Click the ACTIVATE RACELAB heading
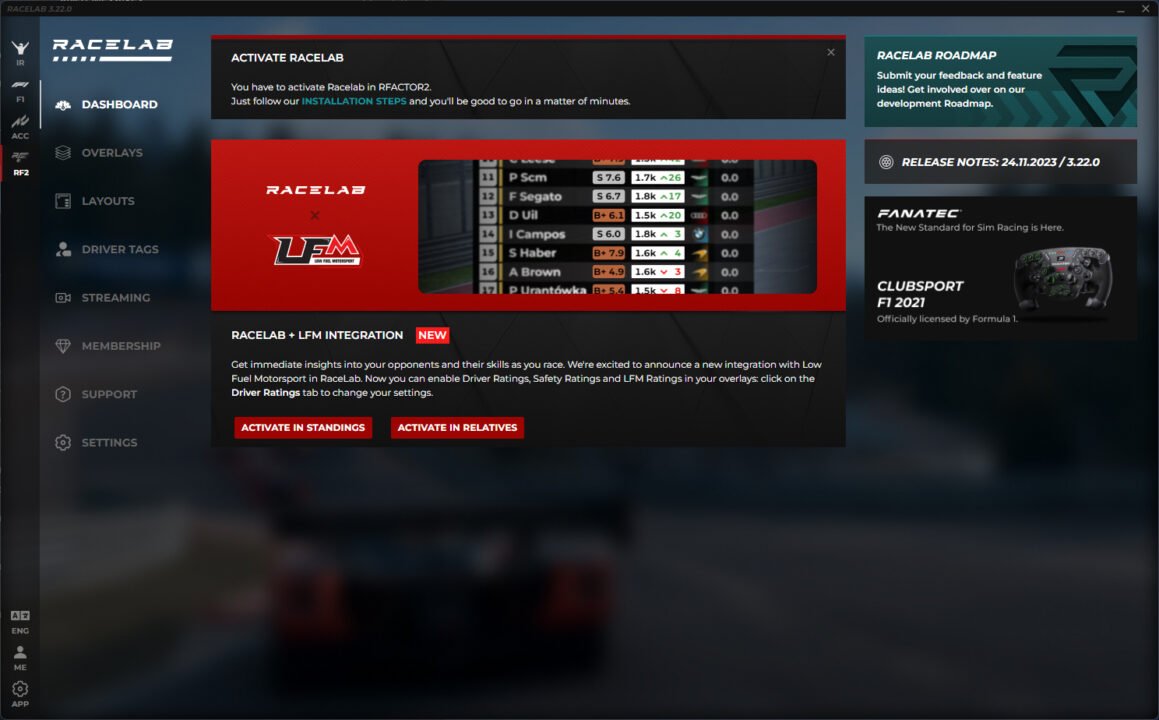Image resolution: width=1159 pixels, height=720 pixels. pyautogui.click(x=287, y=58)
